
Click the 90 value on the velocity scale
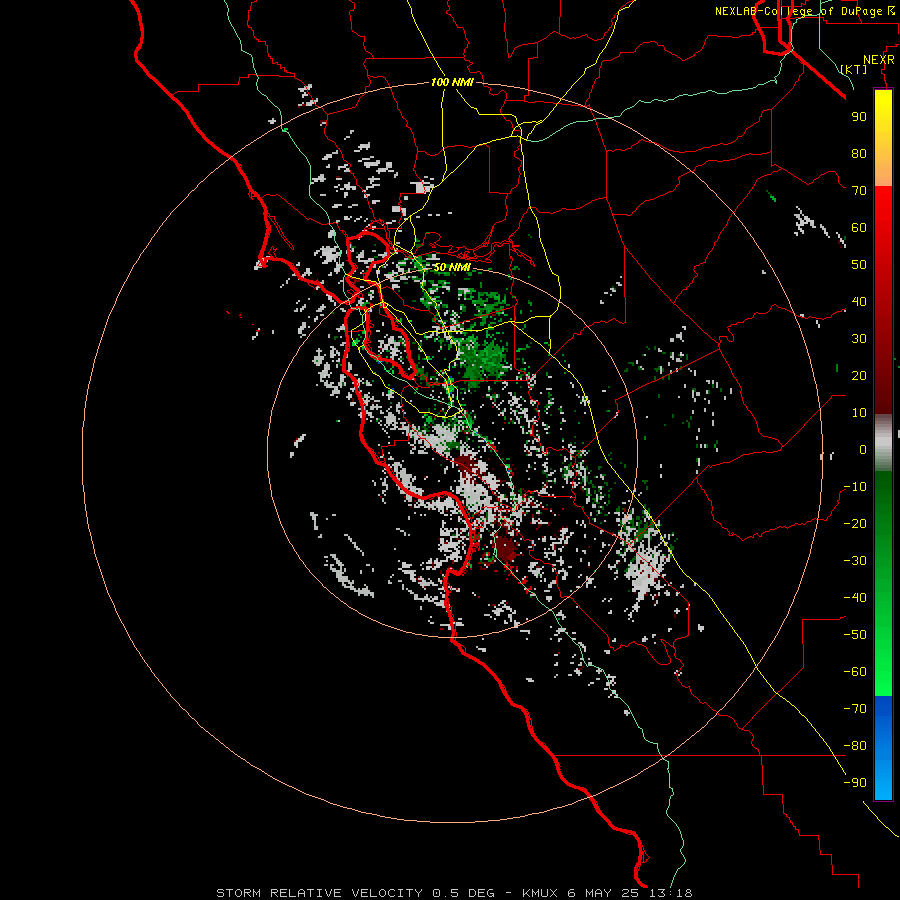pyautogui.click(x=859, y=117)
